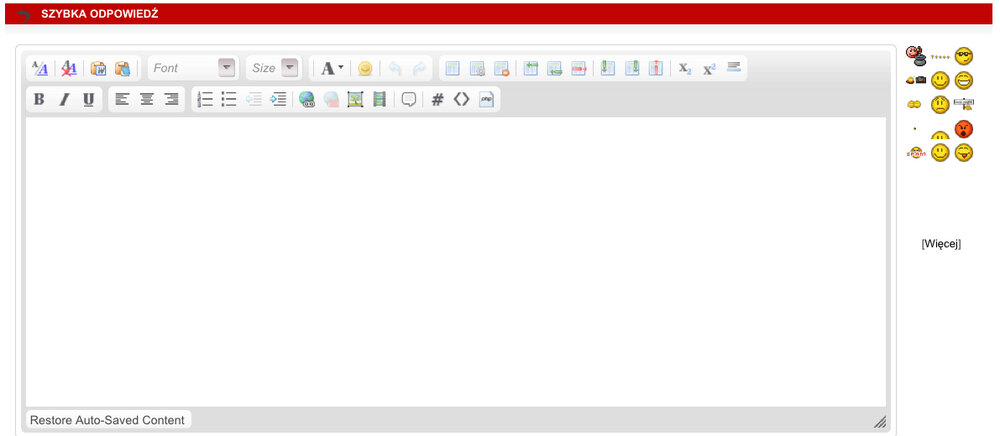Viewport: 1000px width, 436px height.
Task: Click the Decrease Indent icon
Action: (x=254, y=99)
